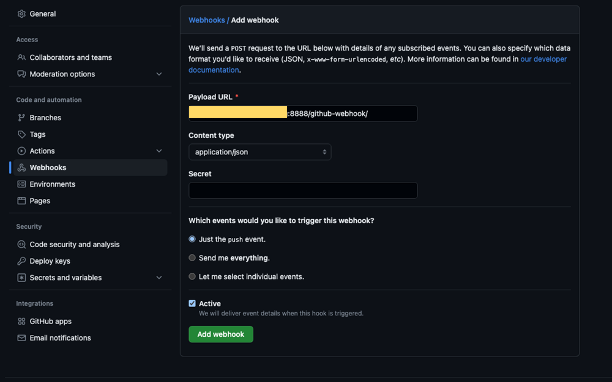The width and height of the screenshot is (612, 382).
Task: Click the Webhooks breadcrumb link
Action: click(206, 20)
